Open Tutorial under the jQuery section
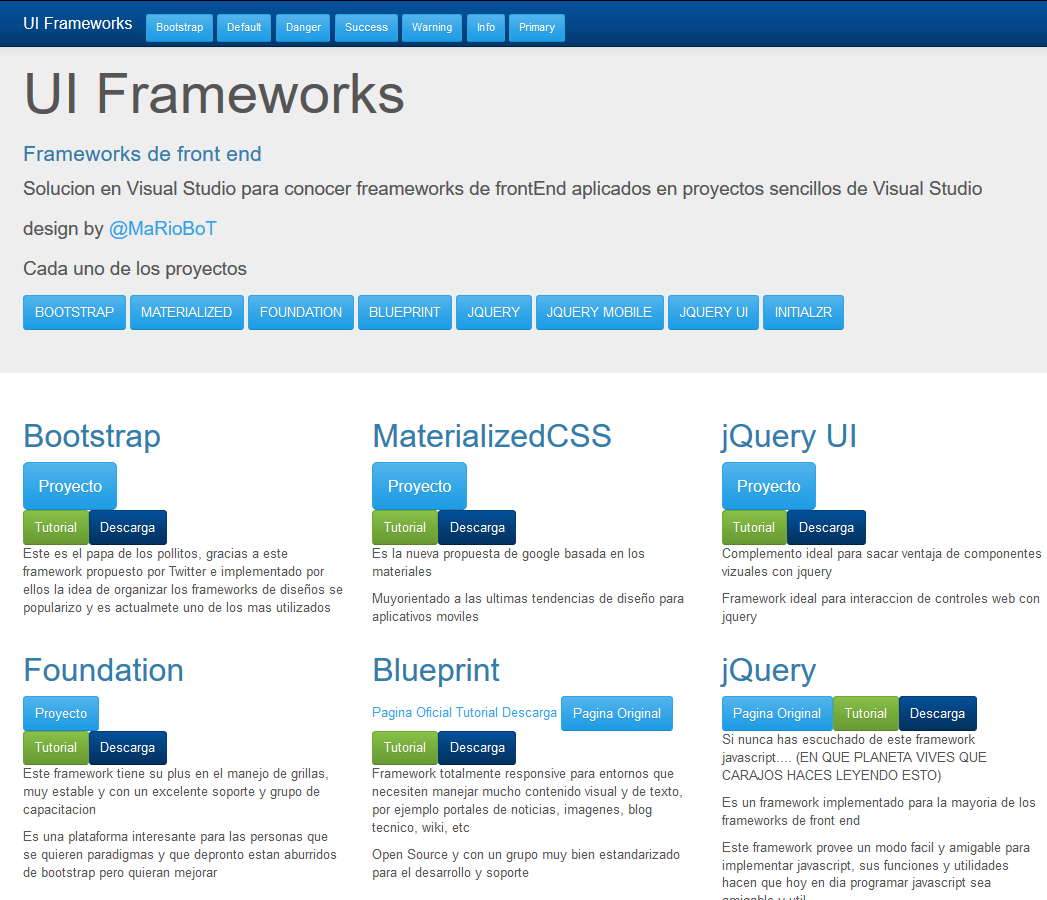 coord(866,714)
